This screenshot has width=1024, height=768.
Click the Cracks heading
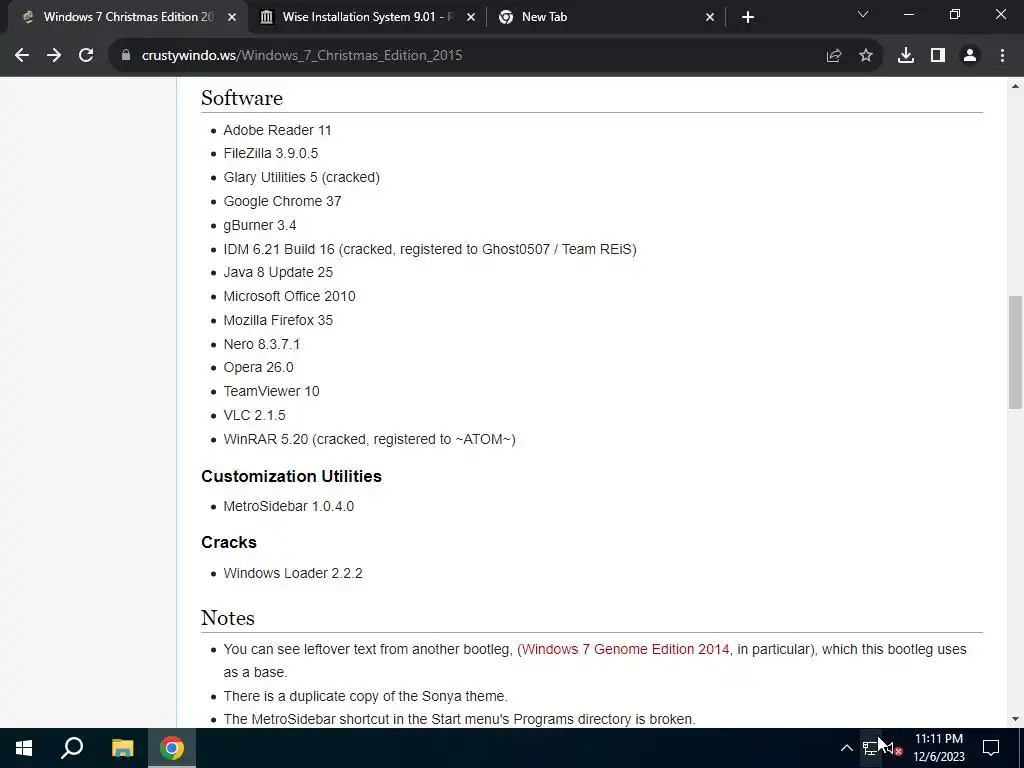229,543
